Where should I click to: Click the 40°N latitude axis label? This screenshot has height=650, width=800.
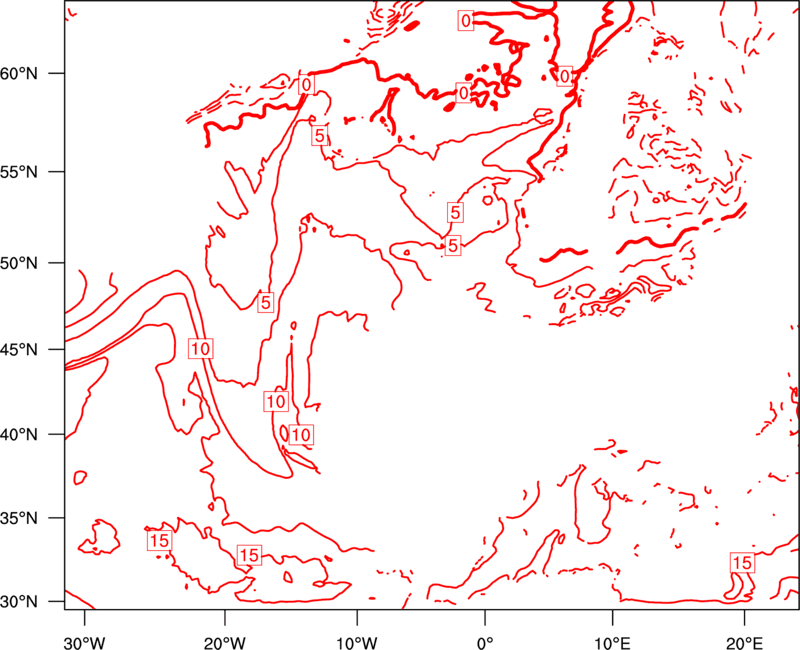click(x=30, y=435)
